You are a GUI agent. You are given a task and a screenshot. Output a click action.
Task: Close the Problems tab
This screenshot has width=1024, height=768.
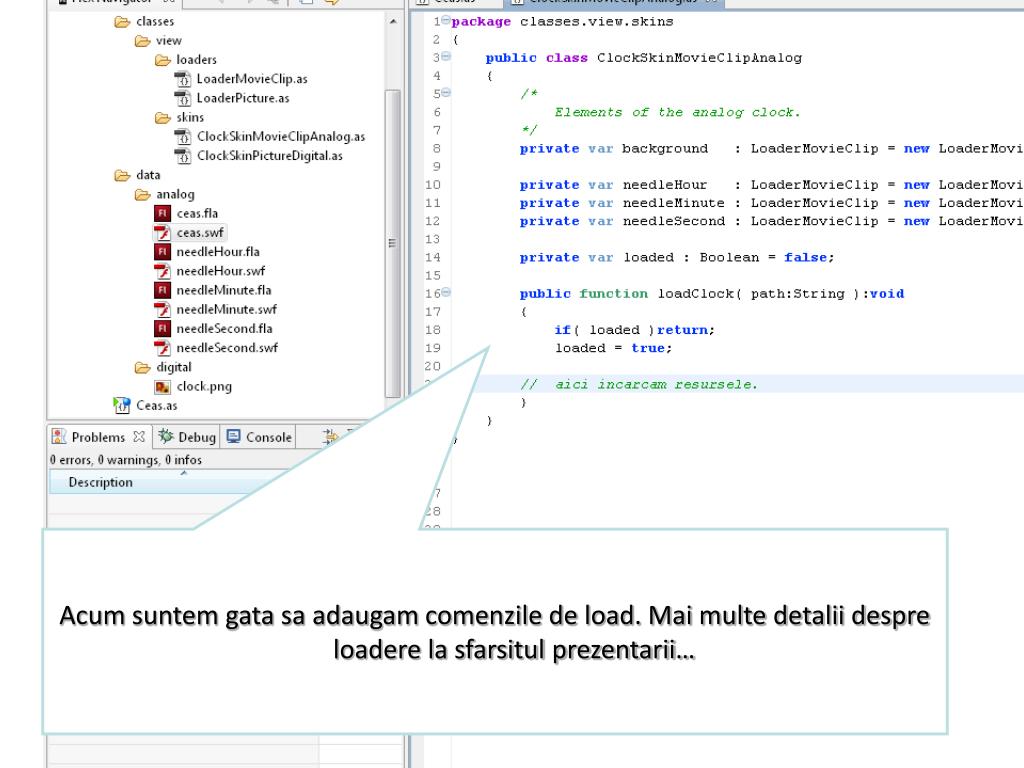pyautogui.click(x=139, y=436)
